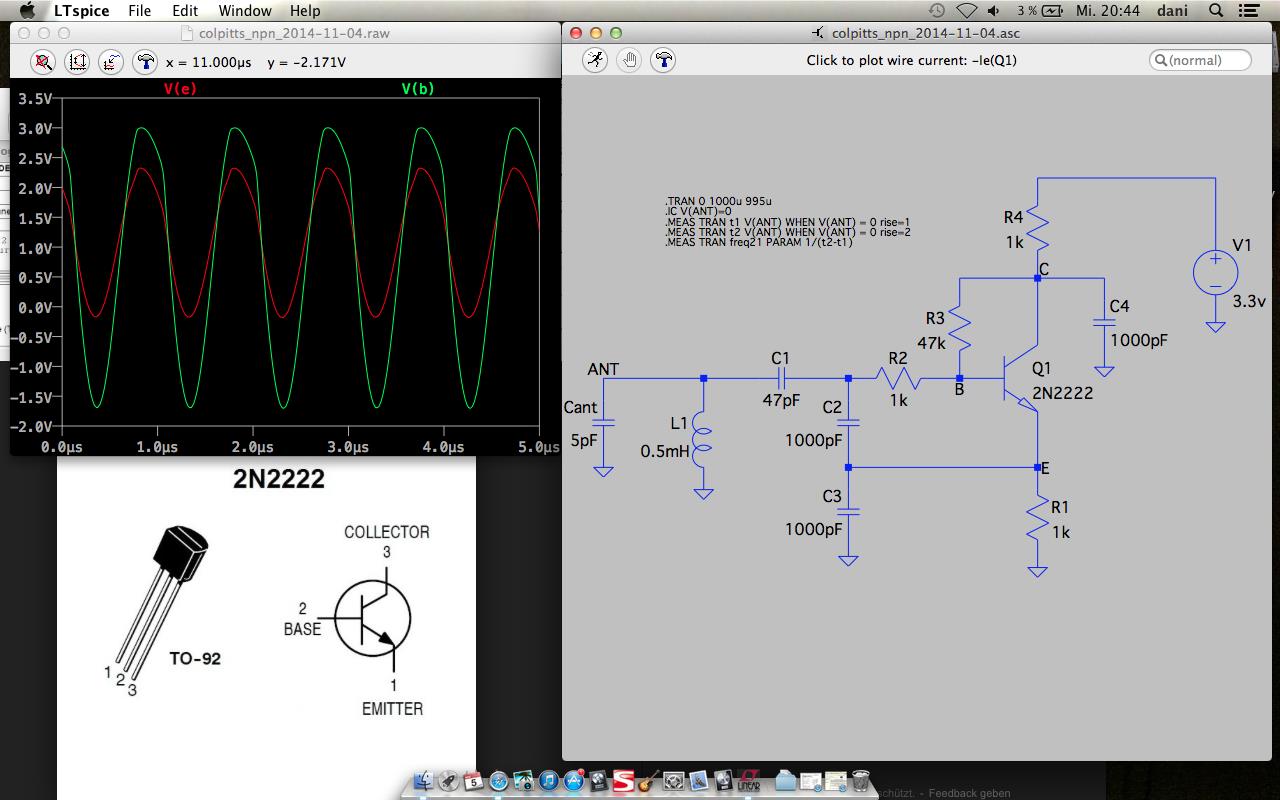Click the ANT net label
Viewport: 1280px width, 800px height.
tap(603, 369)
